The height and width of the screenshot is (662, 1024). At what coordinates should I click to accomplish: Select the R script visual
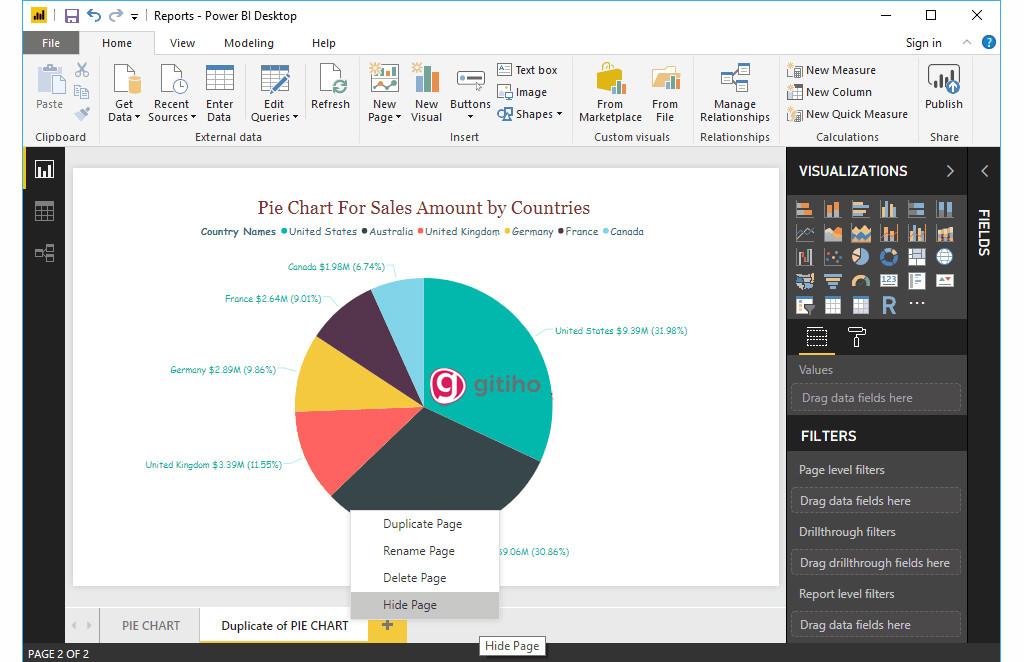(x=889, y=305)
